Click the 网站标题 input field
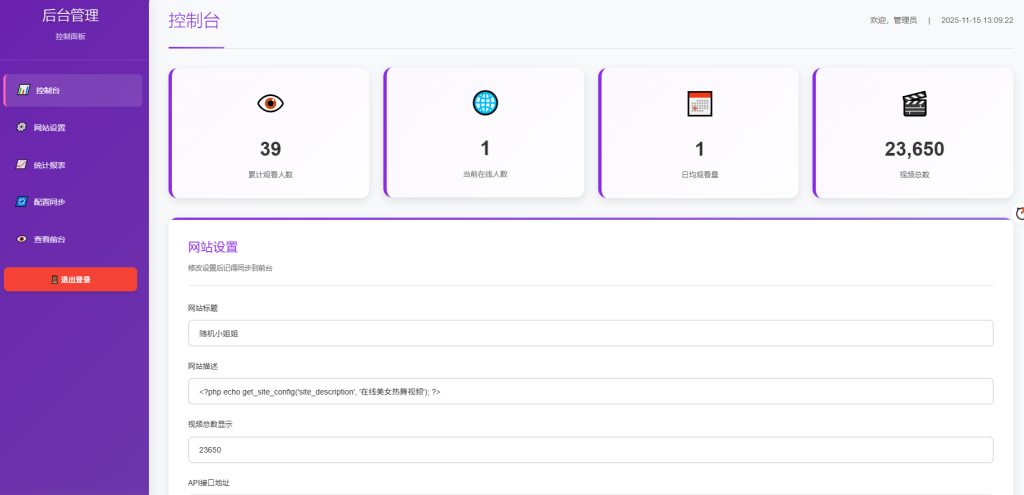1024x495 pixels. click(590, 333)
